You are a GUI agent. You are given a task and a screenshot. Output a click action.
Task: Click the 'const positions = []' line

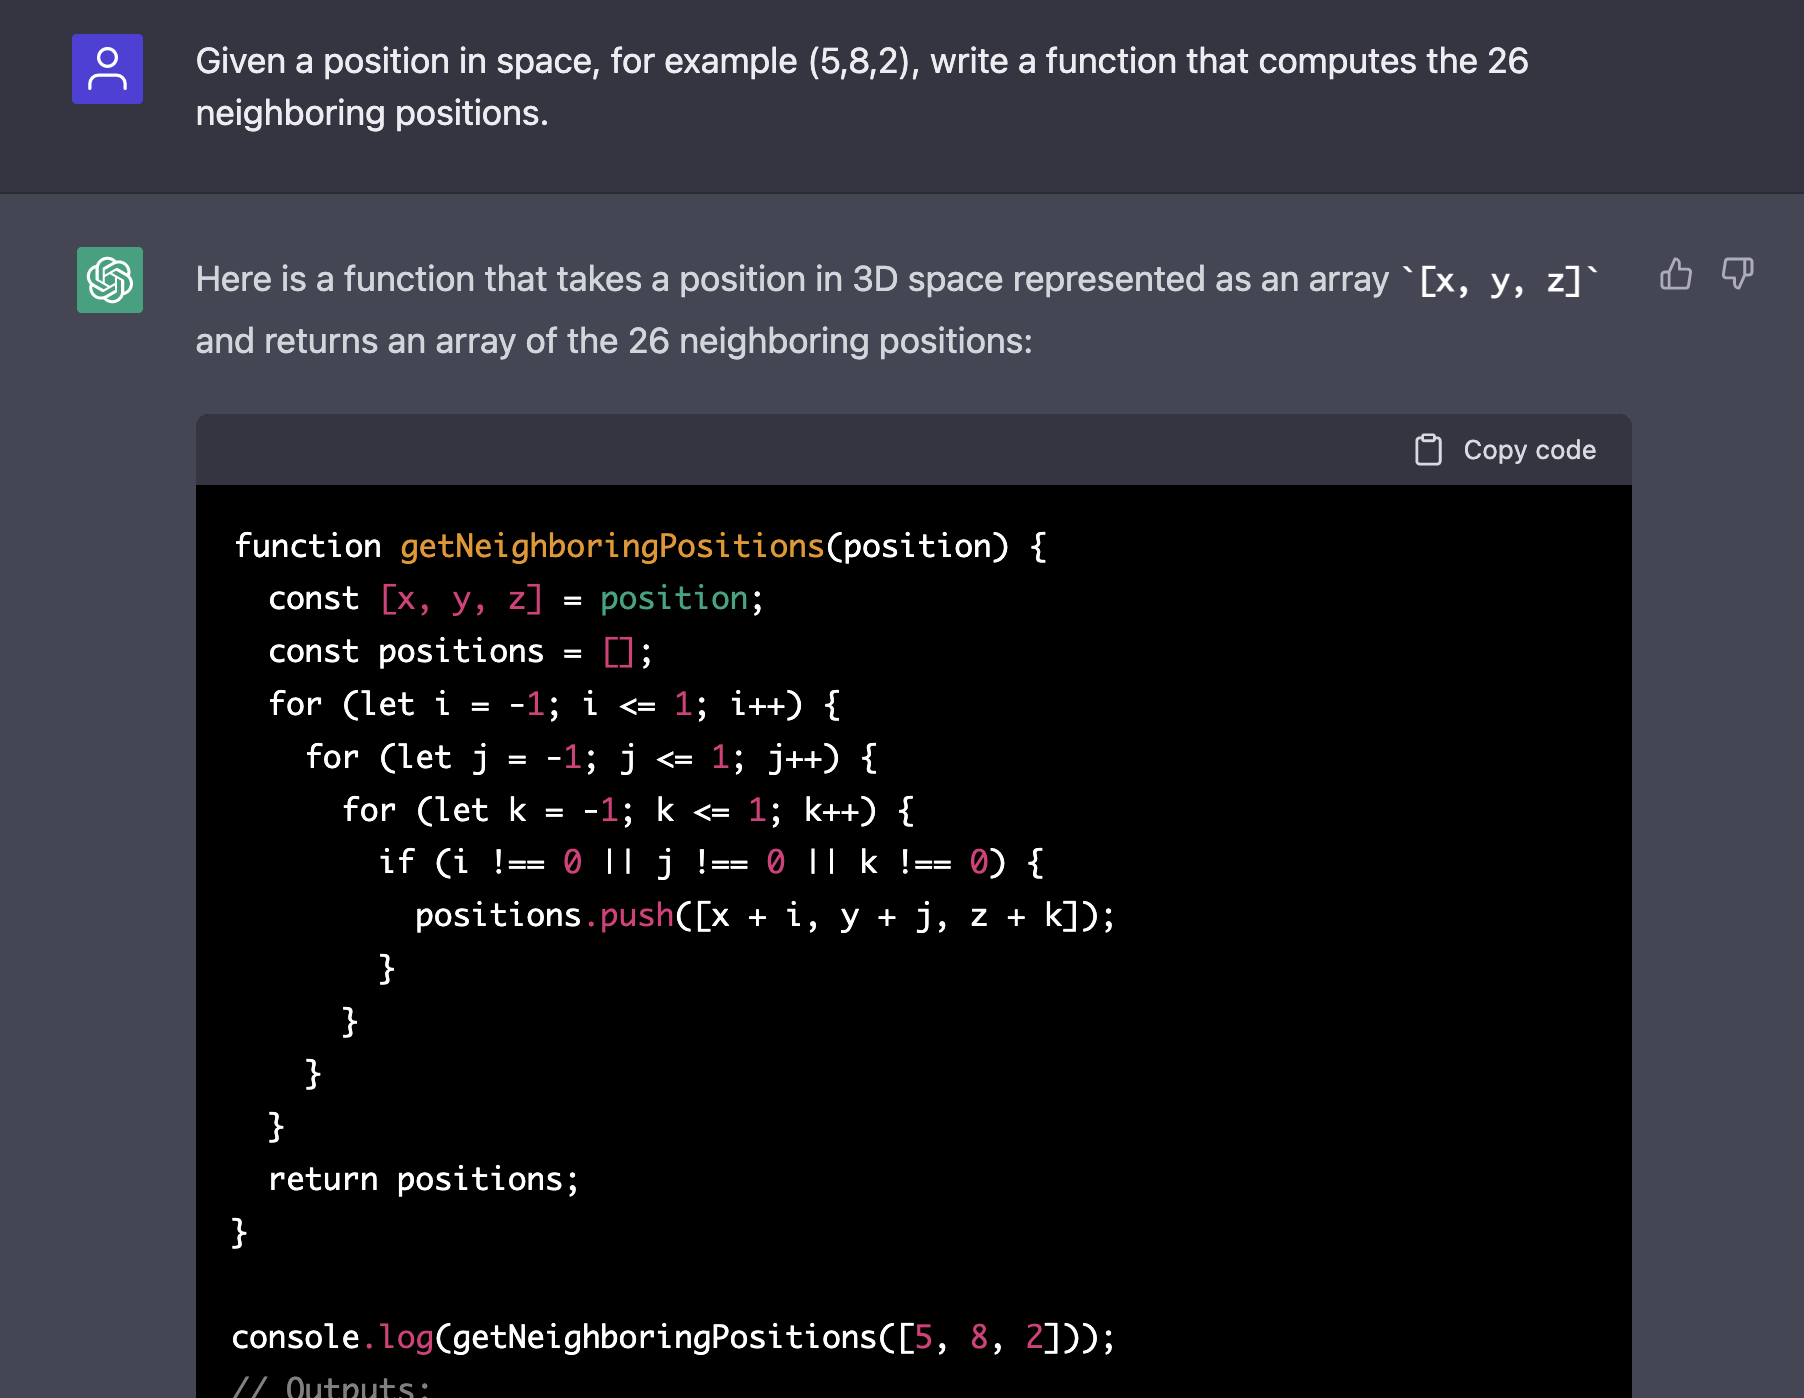click(460, 652)
